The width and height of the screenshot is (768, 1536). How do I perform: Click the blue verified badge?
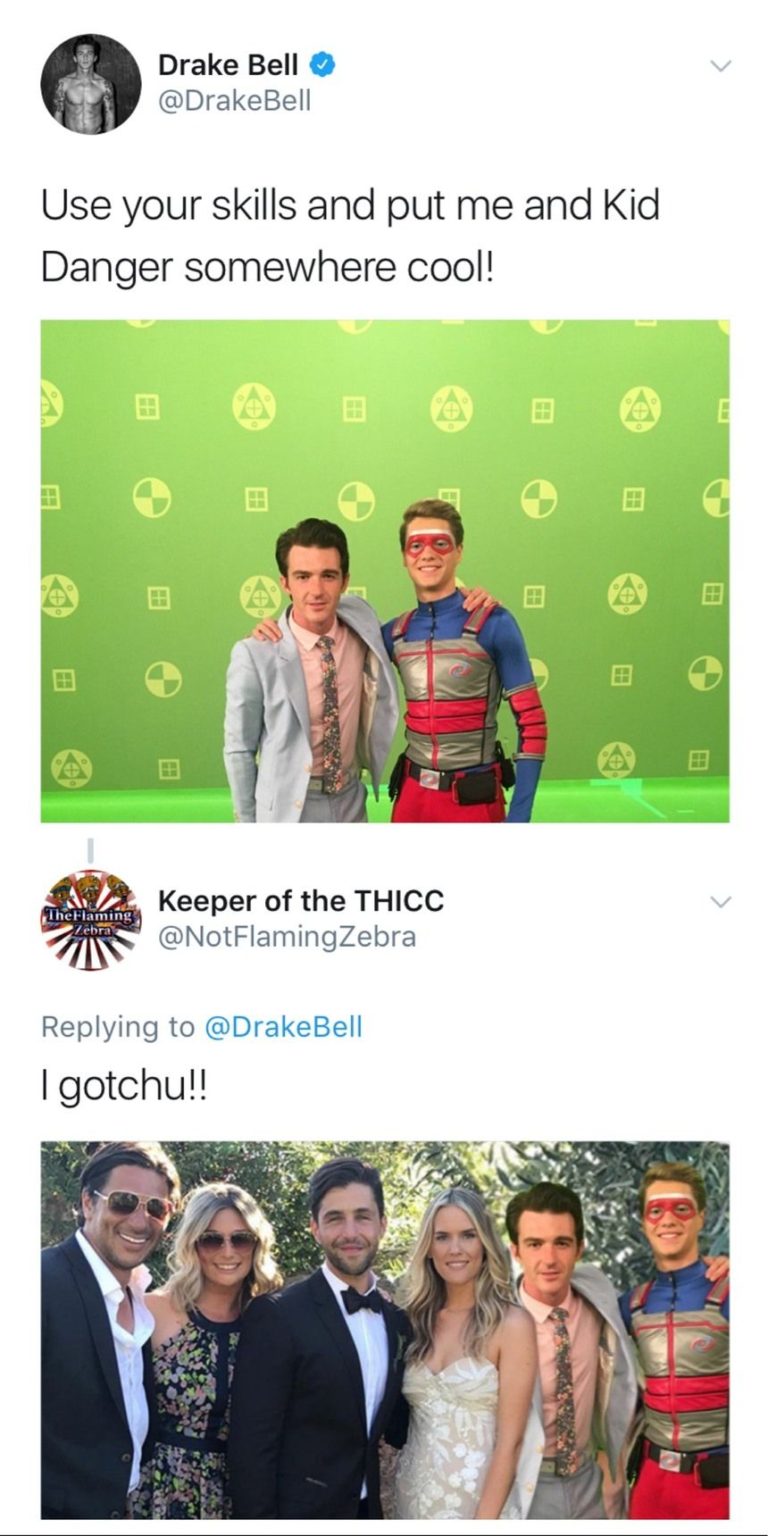[321, 66]
